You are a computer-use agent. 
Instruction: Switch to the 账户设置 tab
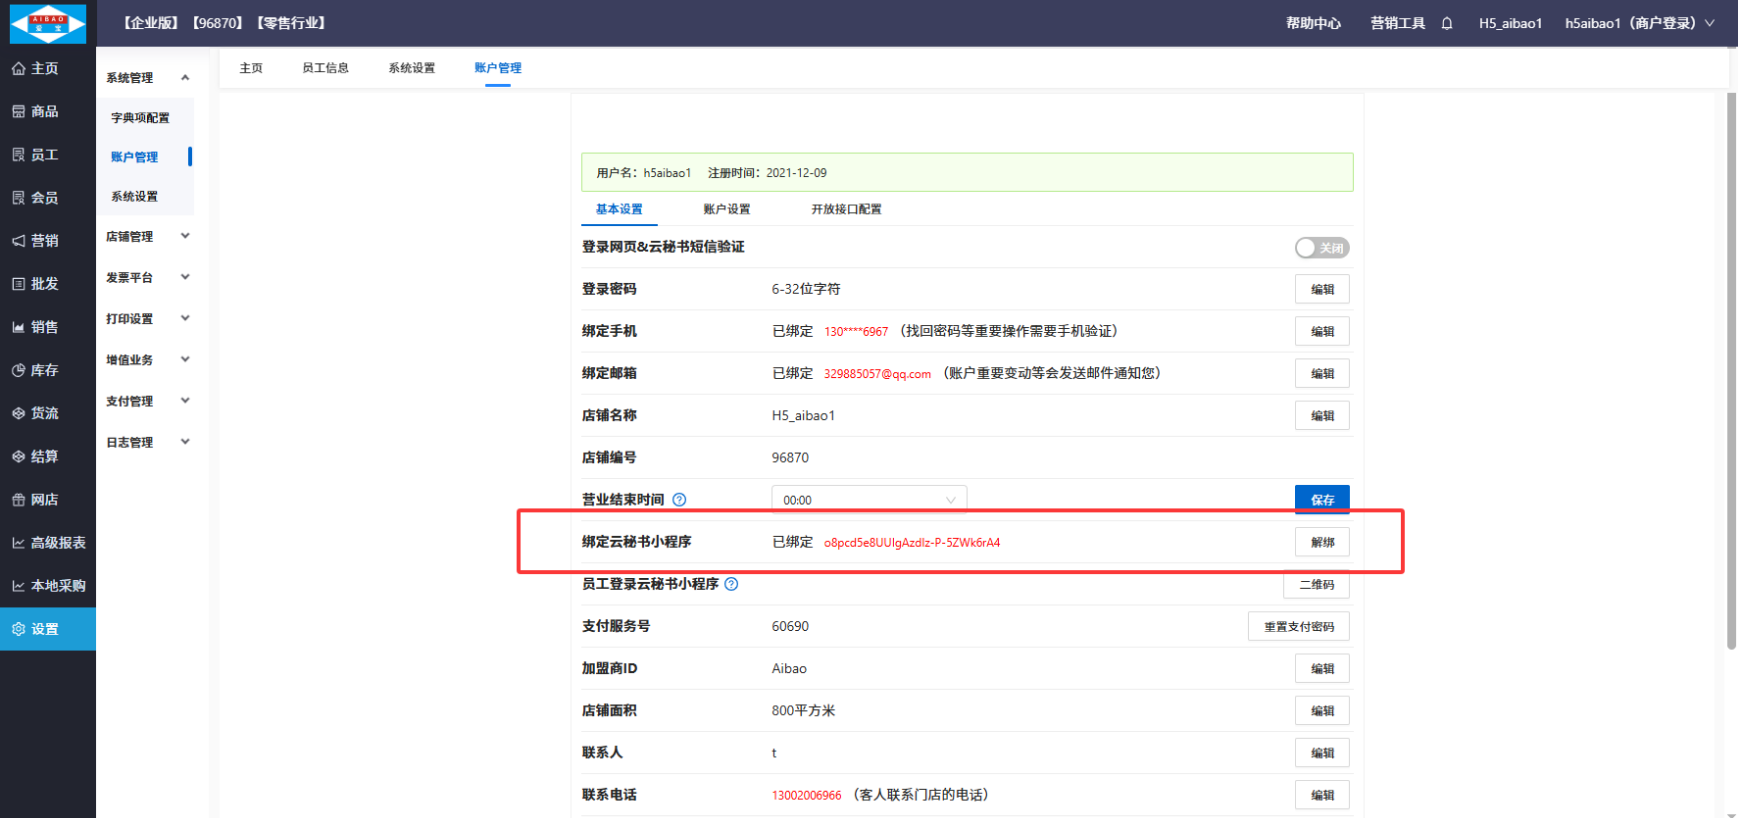726,209
